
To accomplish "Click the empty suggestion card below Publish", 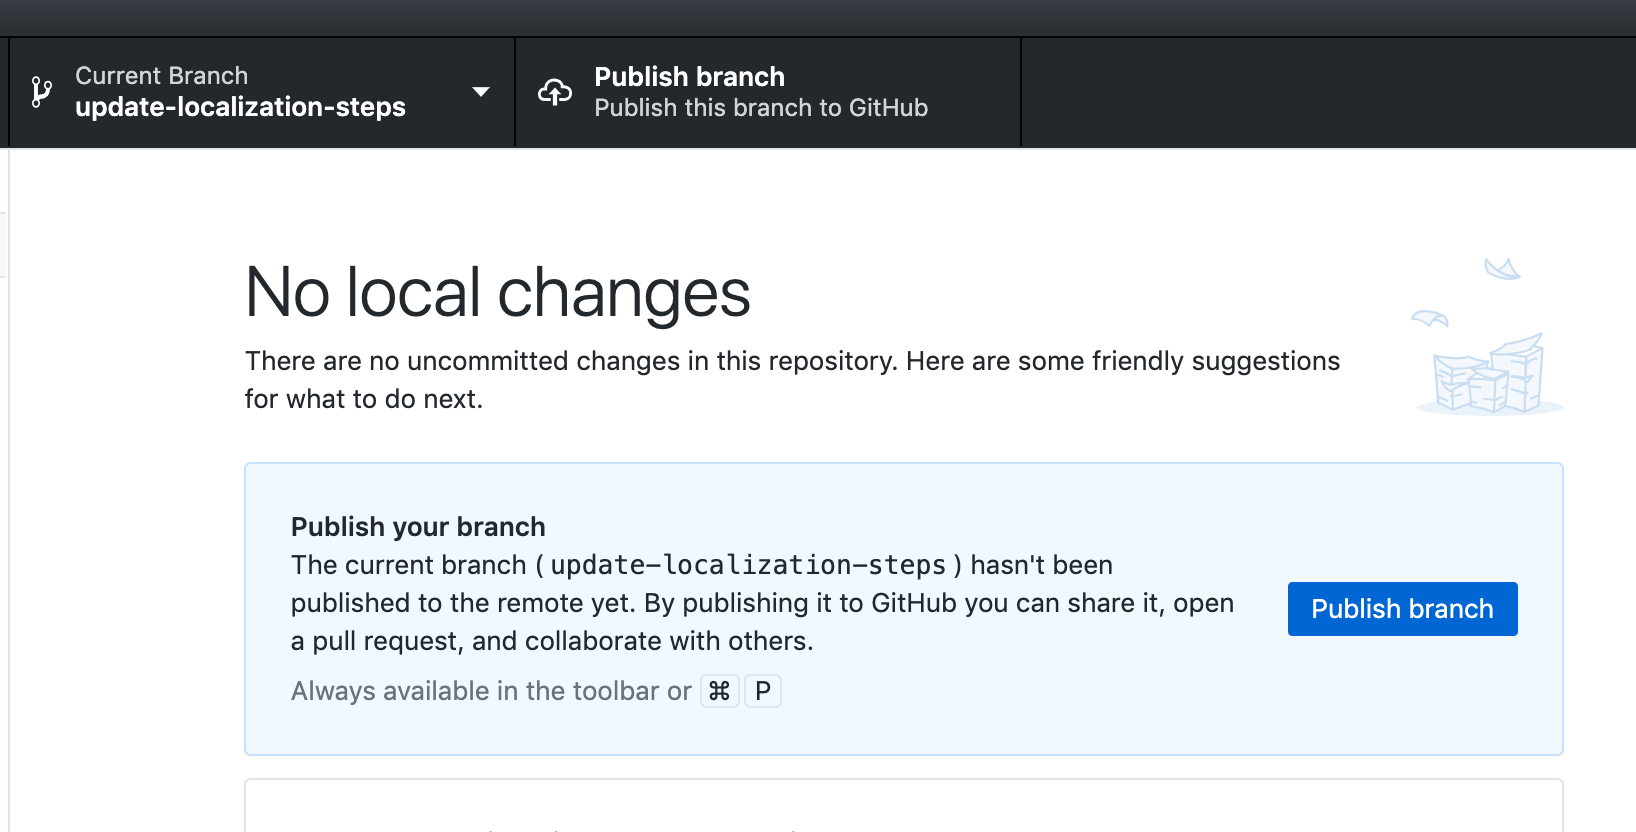I will (900, 810).
